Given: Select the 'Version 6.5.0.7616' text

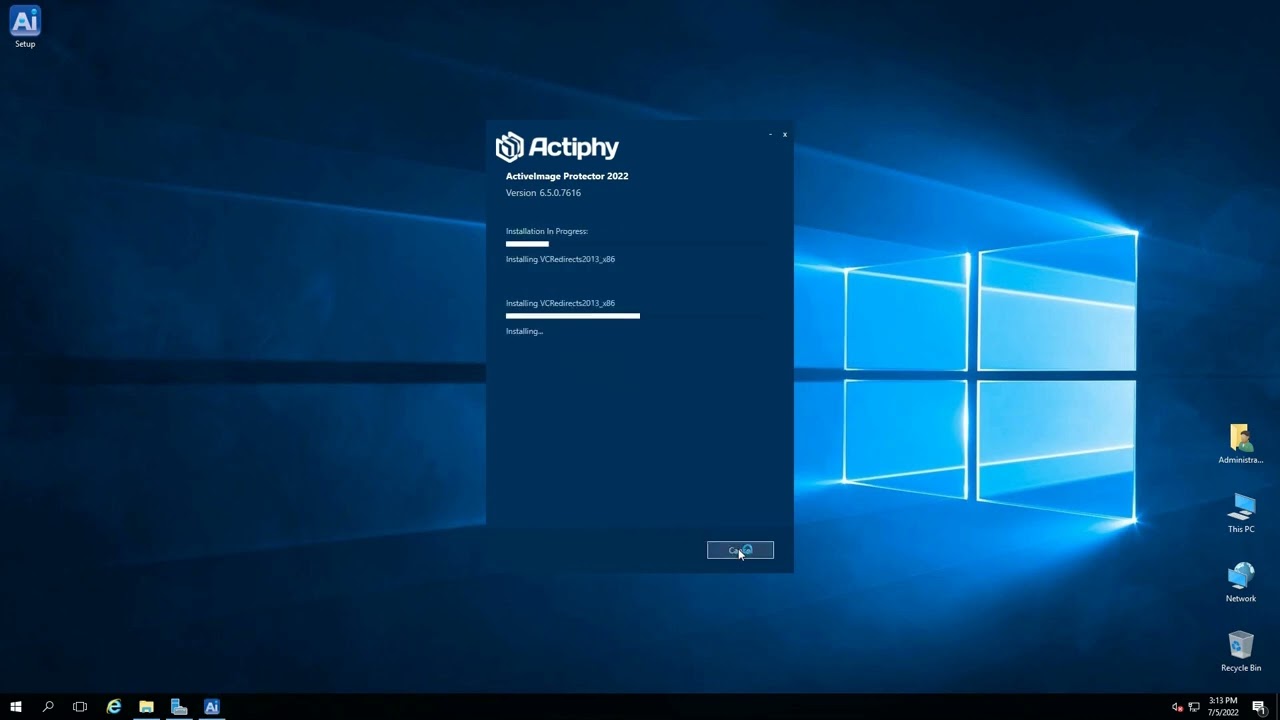Looking at the screenshot, I should click(543, 193).
